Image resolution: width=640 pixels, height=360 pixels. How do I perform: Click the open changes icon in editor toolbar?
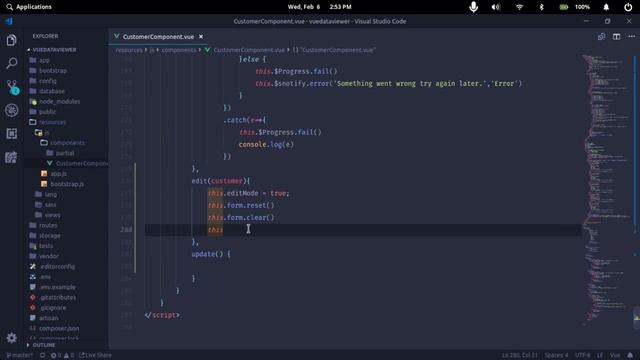click(601, 37)
